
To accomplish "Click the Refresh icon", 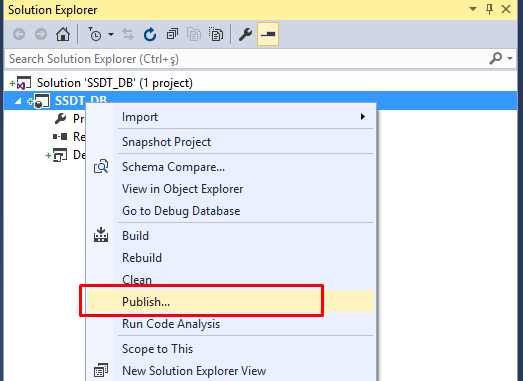I will click(150, 34).
